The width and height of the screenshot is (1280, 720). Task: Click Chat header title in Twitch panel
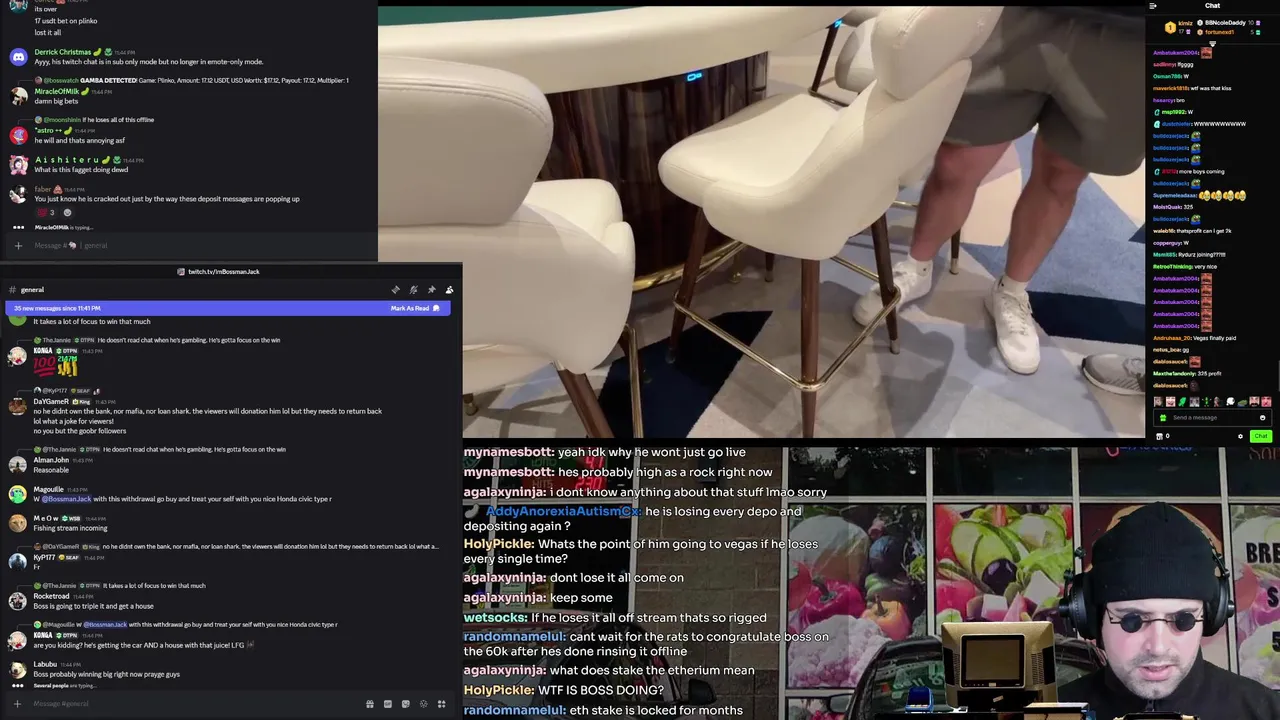click(1212, 6)
